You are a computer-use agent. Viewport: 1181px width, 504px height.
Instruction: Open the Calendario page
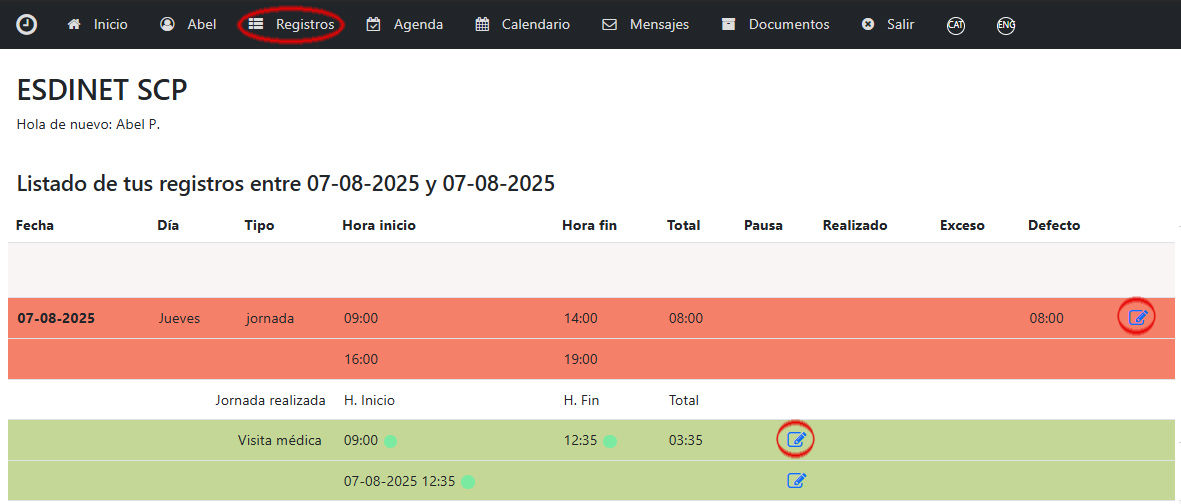coord(523,24)
